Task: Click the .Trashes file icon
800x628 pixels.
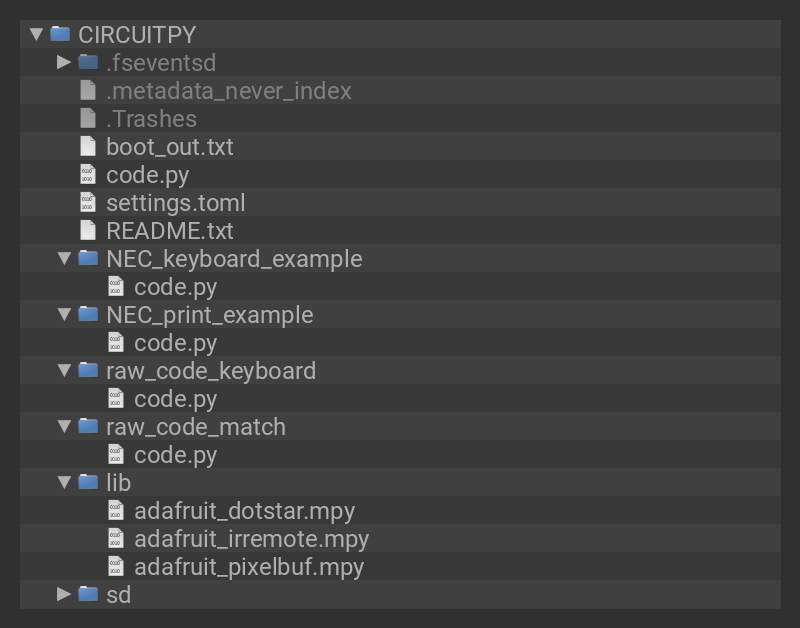Action: tap(88, 118)
